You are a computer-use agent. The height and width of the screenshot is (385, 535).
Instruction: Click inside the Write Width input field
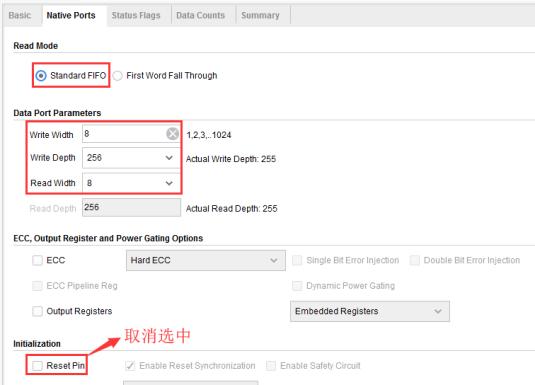click(124, 133)
